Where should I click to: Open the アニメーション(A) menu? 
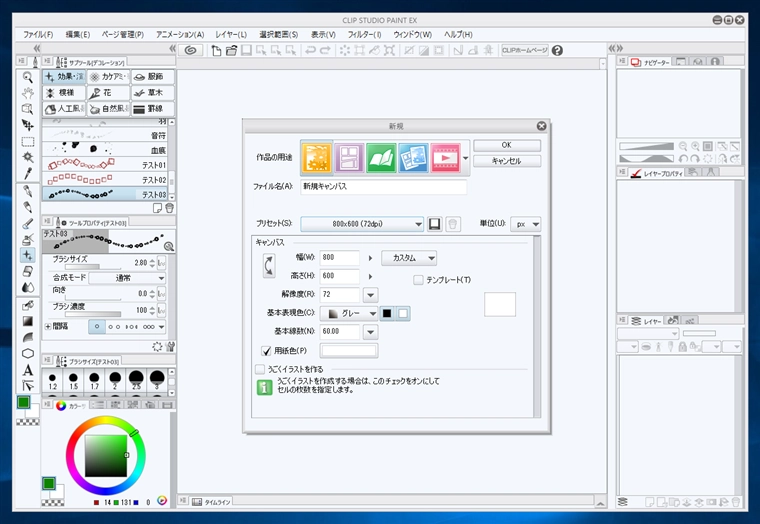[180, 34]
